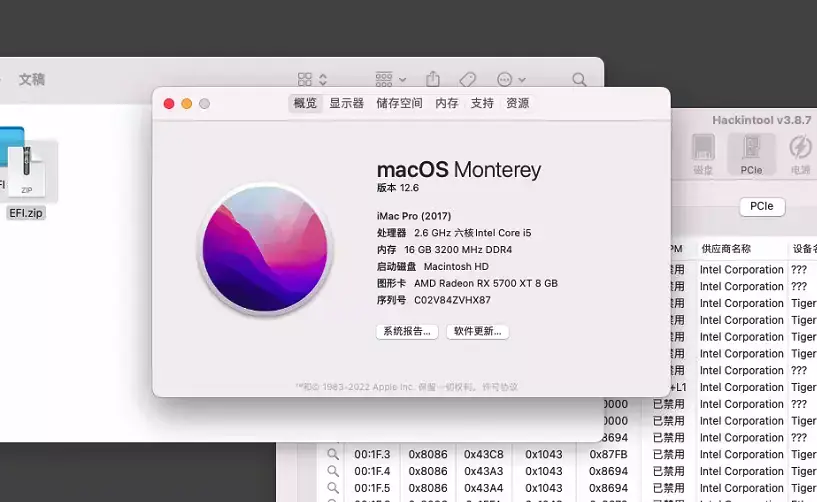The image size is (817, 502).
Task: Click the 供应商名称 column header
Action: pos(726,249)
